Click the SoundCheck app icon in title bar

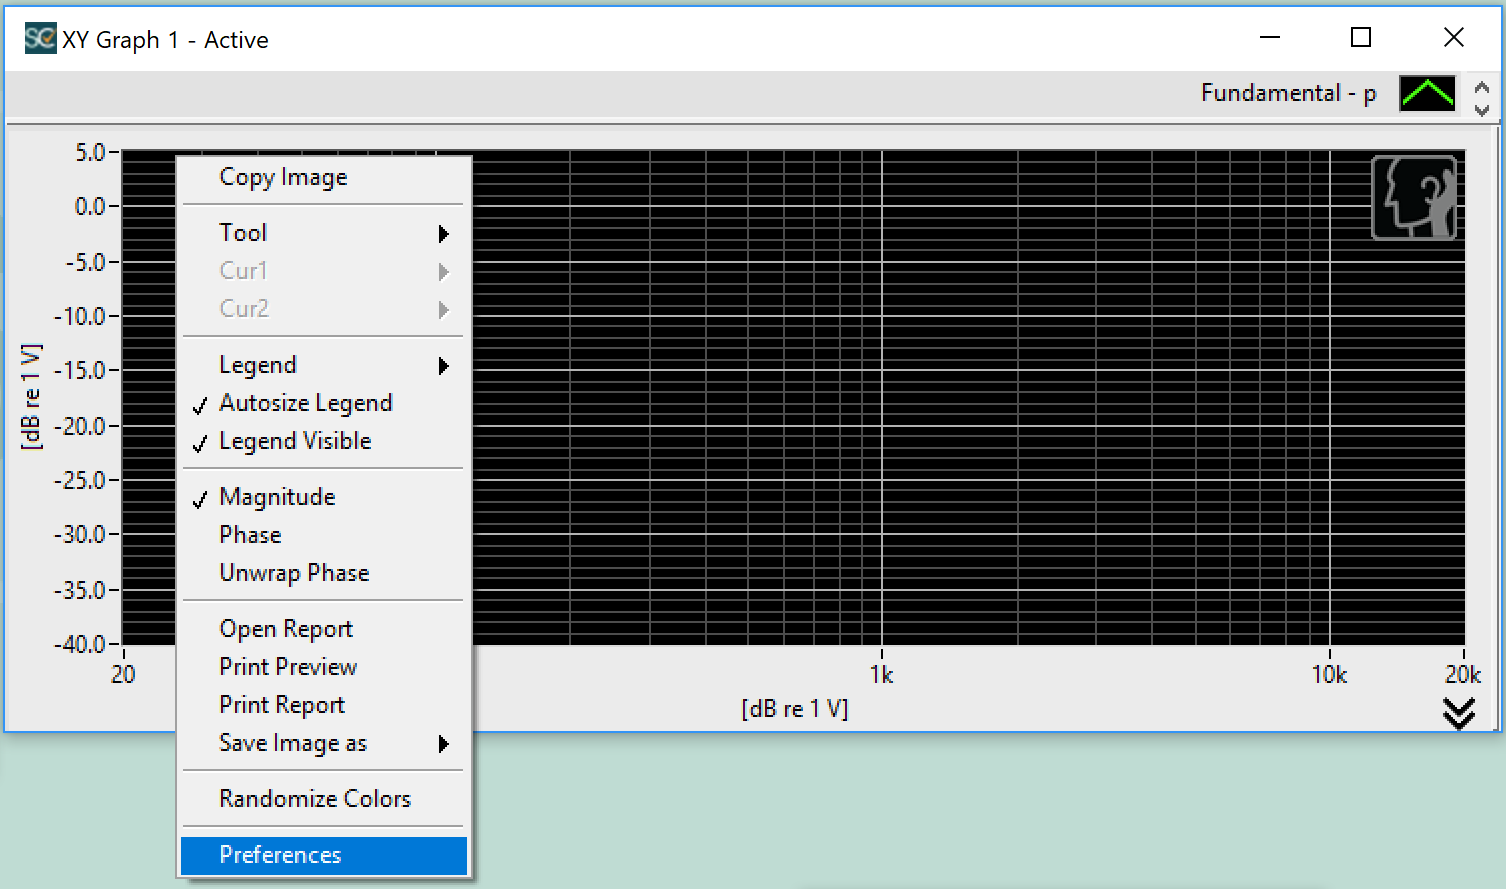(x=41, y=39)
